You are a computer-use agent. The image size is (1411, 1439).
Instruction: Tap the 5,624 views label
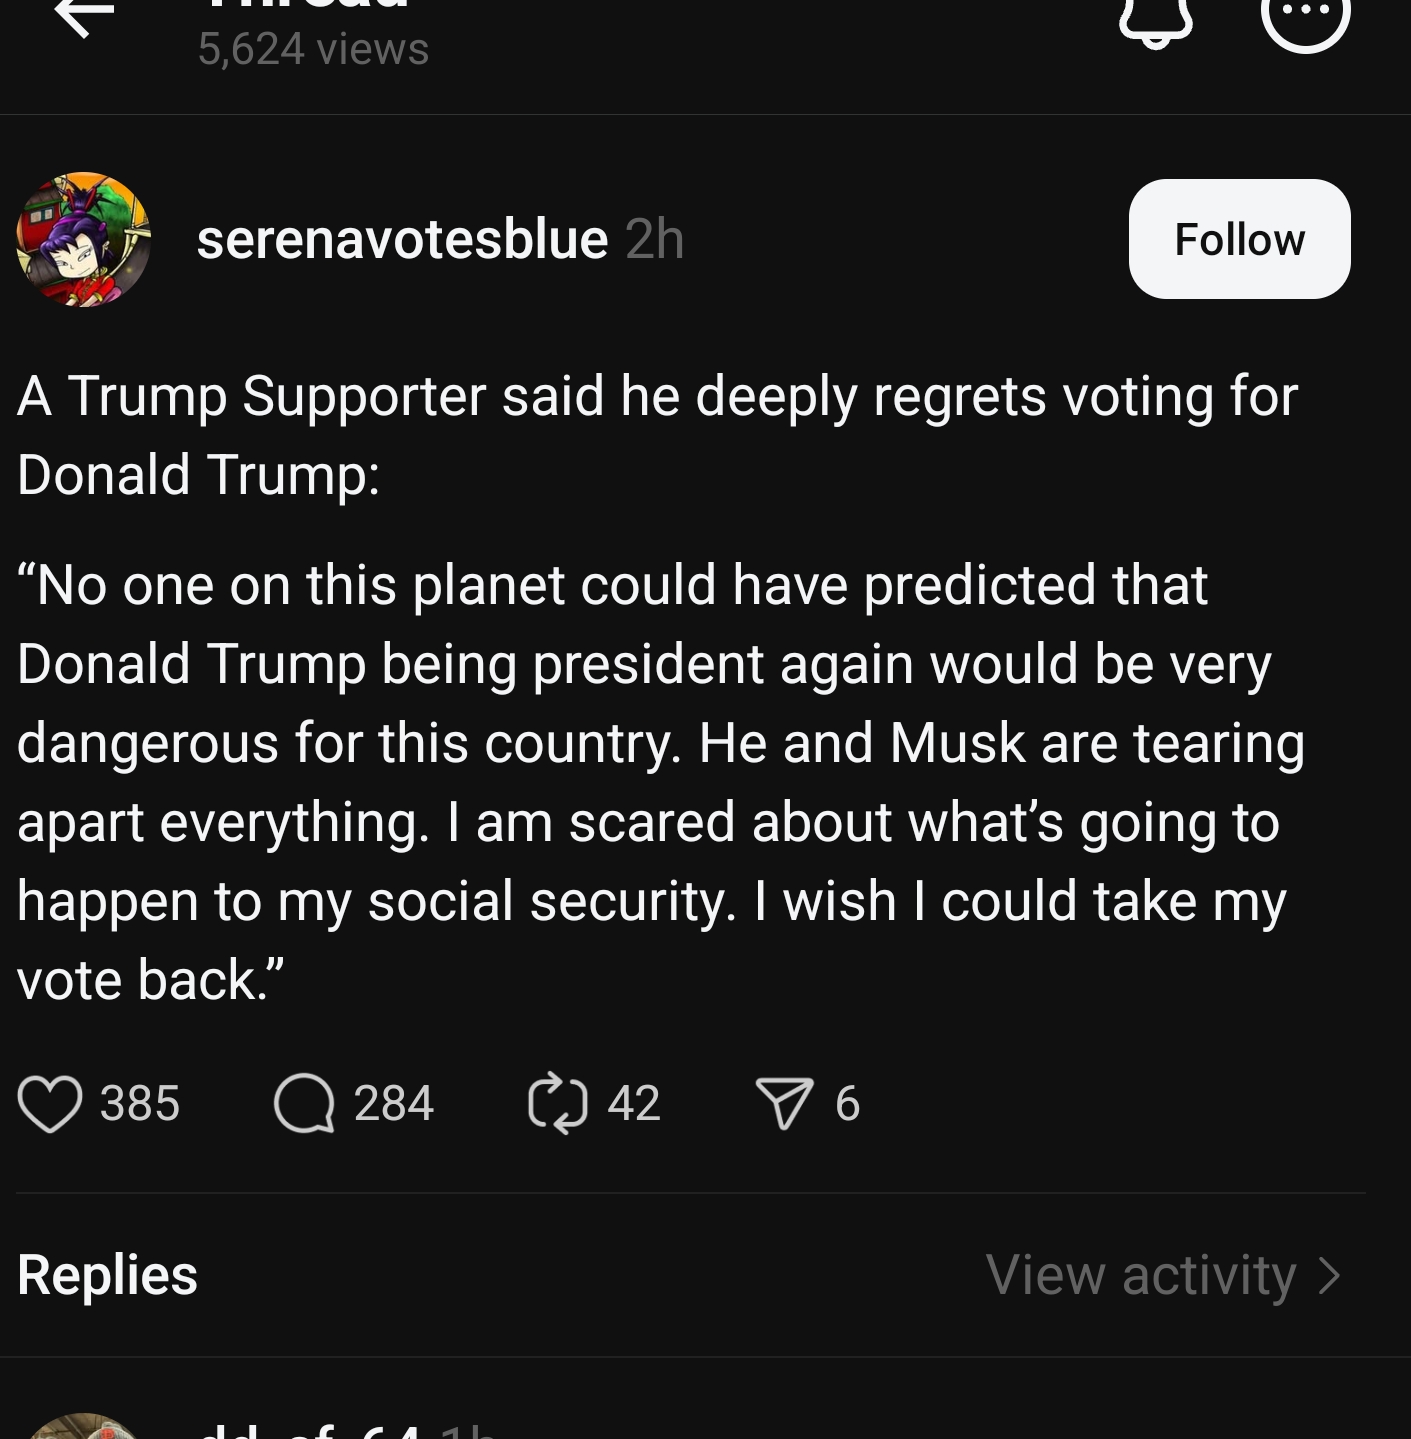(313, 49)
